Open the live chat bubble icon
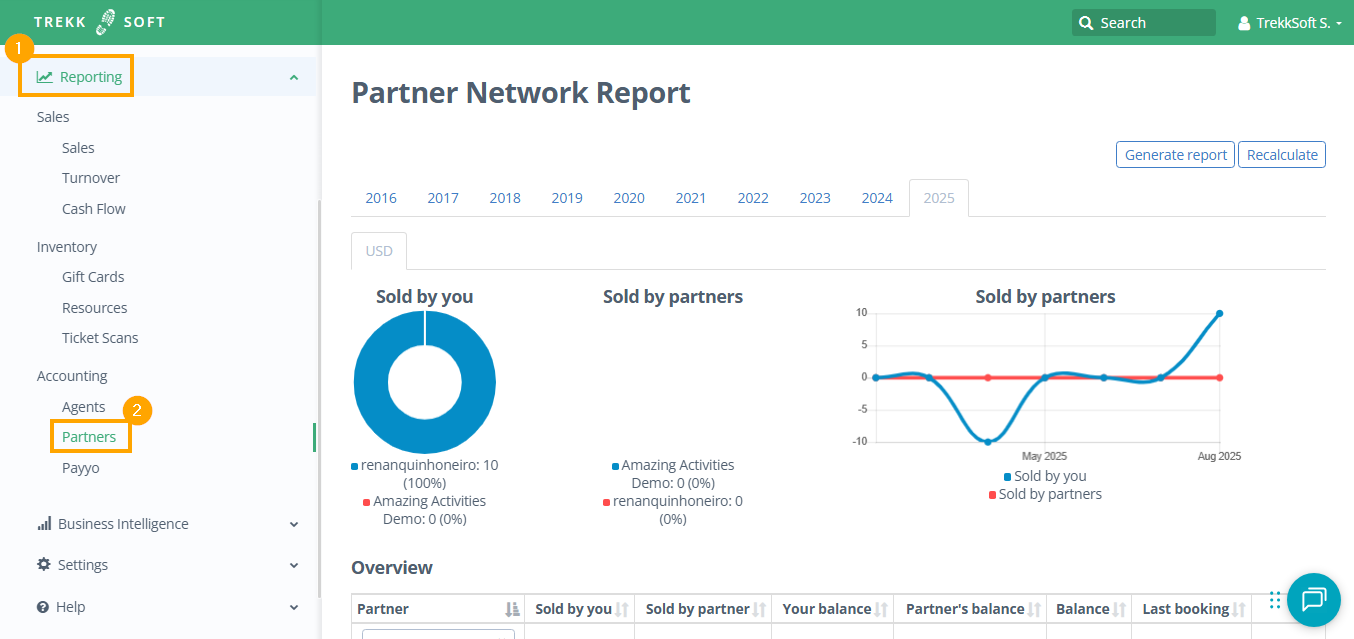This screenshot has height=639, width=1354. (x=1313, y=599)
